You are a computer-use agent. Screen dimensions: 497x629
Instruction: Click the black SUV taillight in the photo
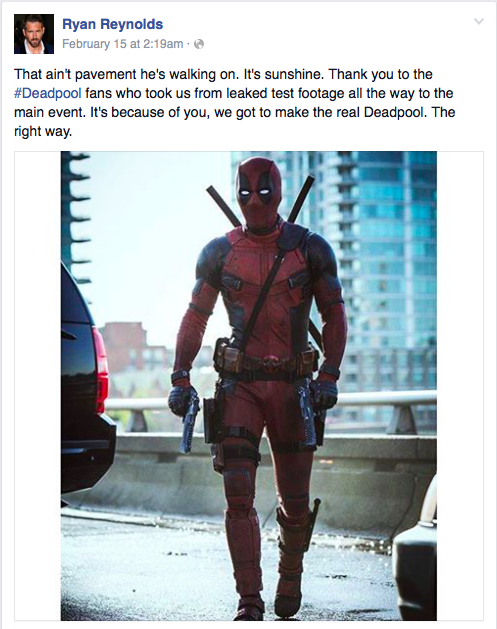tap(101, 369)
